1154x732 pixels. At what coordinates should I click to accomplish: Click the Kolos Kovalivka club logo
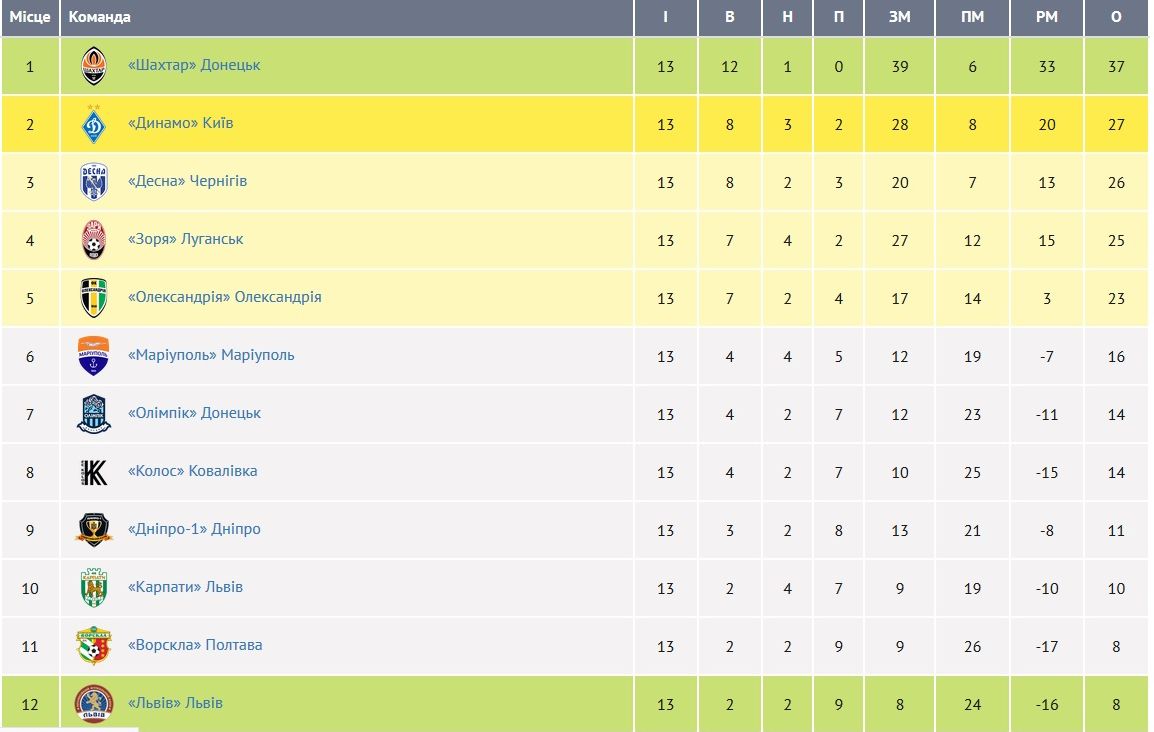click(x=94, y=472)
